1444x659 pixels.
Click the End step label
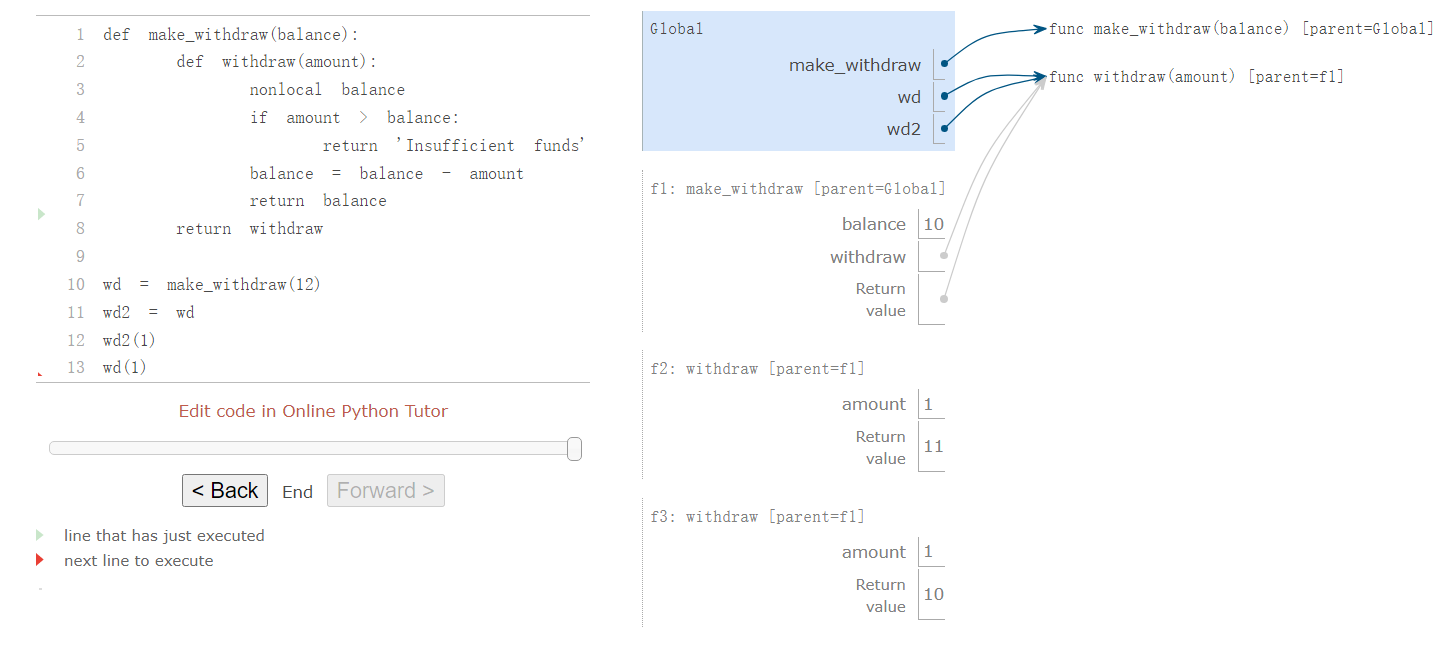[x=297, y=492]
